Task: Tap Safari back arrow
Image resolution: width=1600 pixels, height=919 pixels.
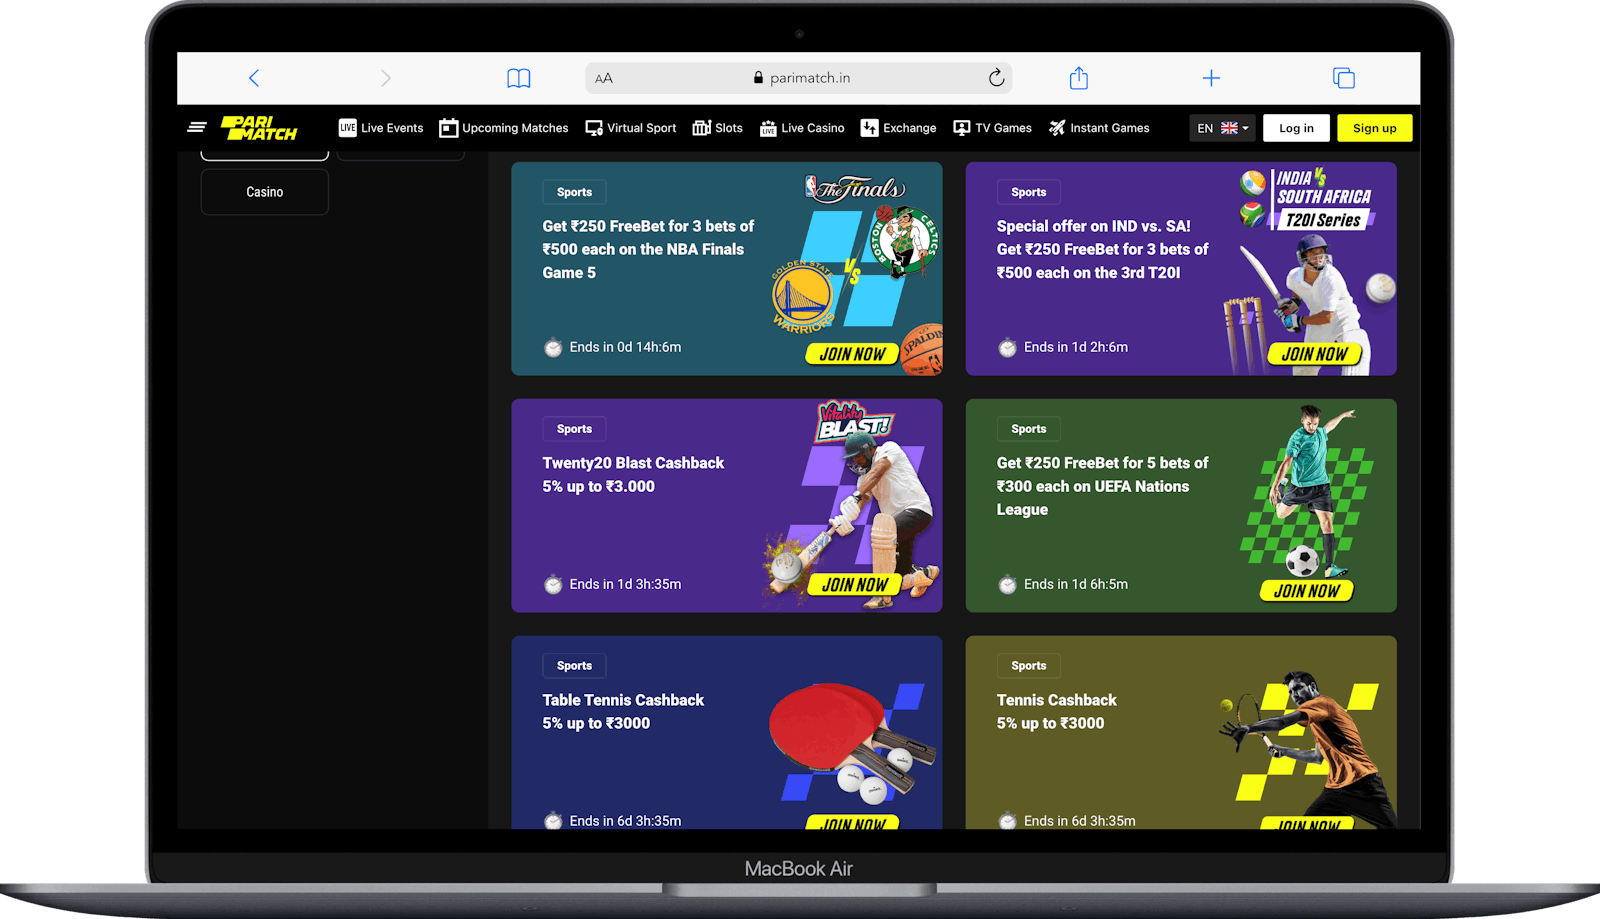Action: click(x=254, y=78)
